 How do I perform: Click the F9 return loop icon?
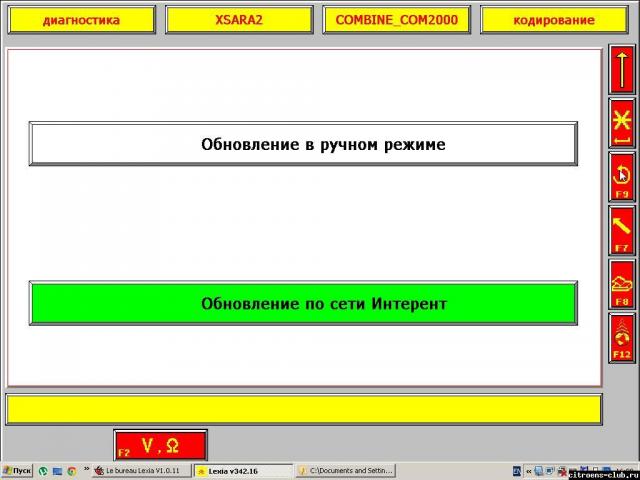click(622, 178)
